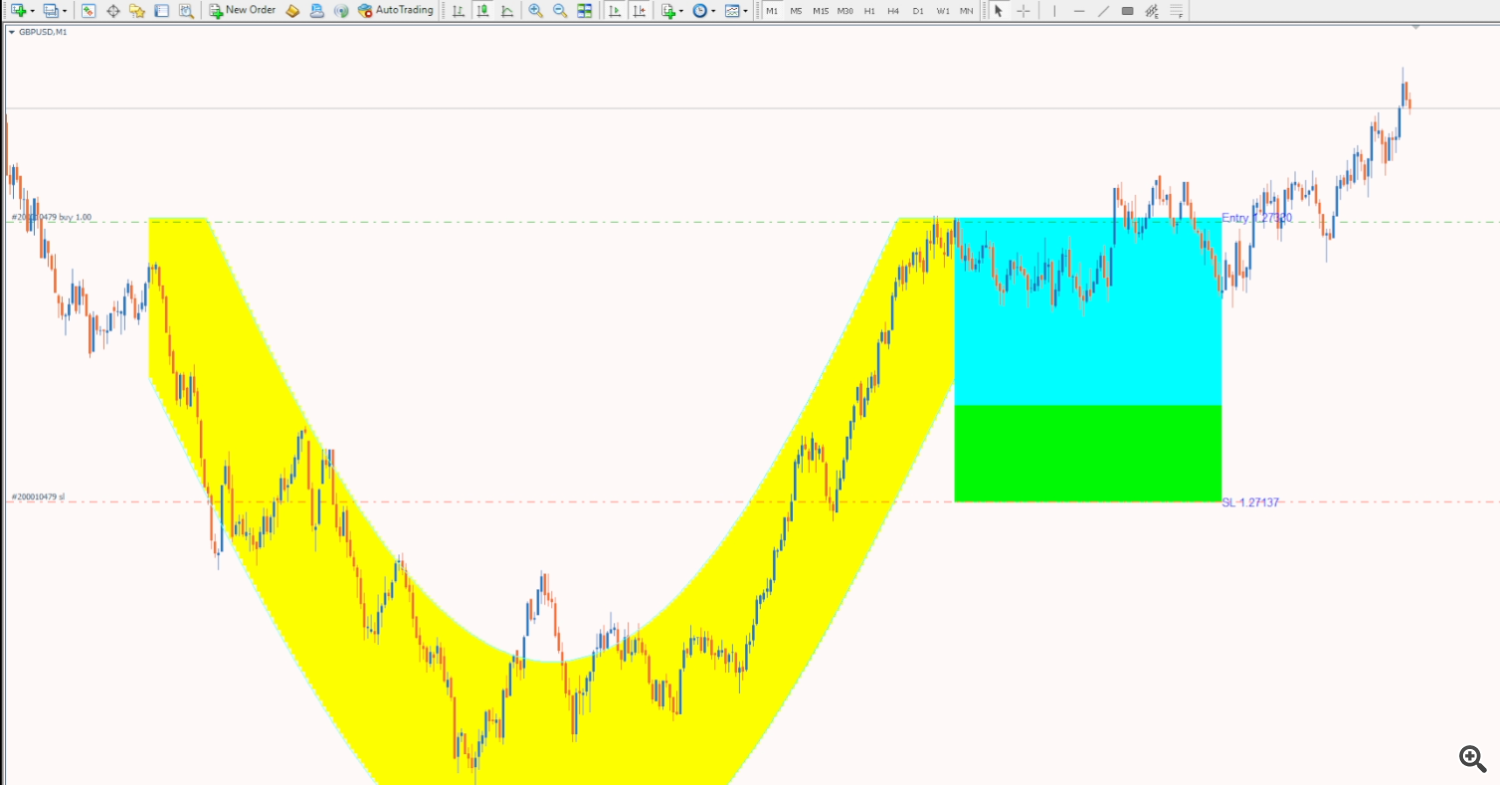
Task: Select the green rectangle on the chart
Action: [x=1088, y=453]
